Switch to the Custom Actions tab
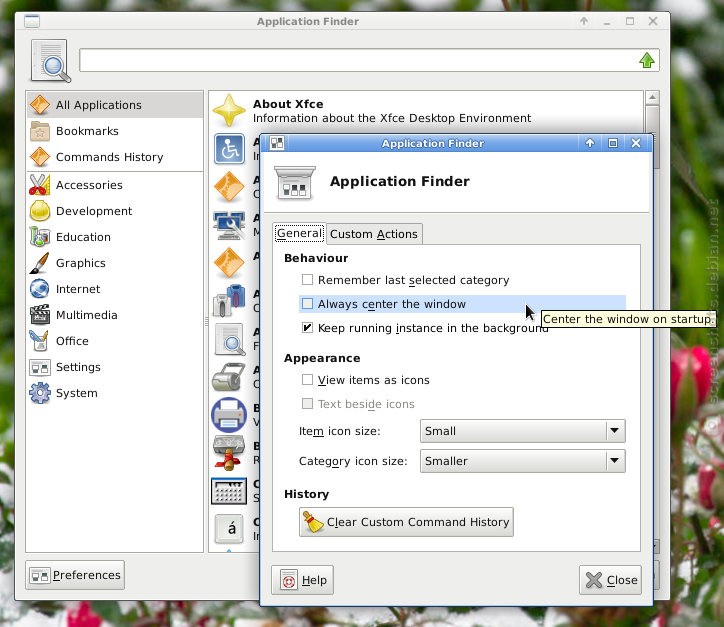 tap(374, 234)
